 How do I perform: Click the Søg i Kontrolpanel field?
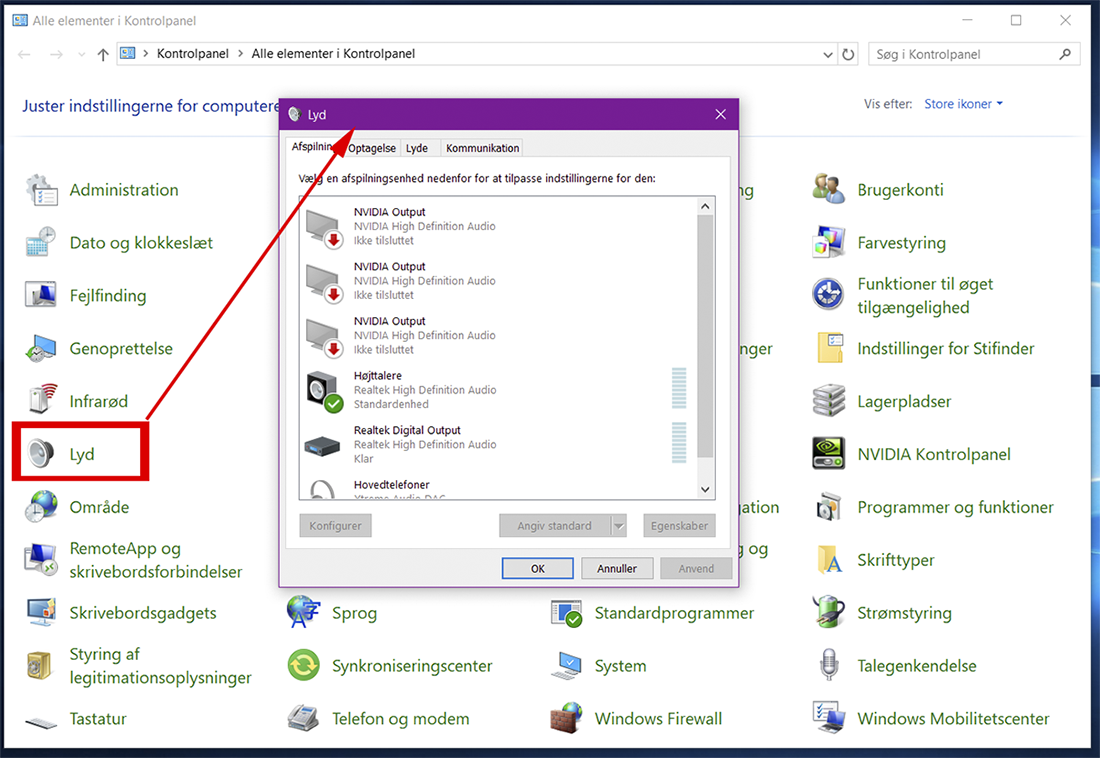coord(974,54)
